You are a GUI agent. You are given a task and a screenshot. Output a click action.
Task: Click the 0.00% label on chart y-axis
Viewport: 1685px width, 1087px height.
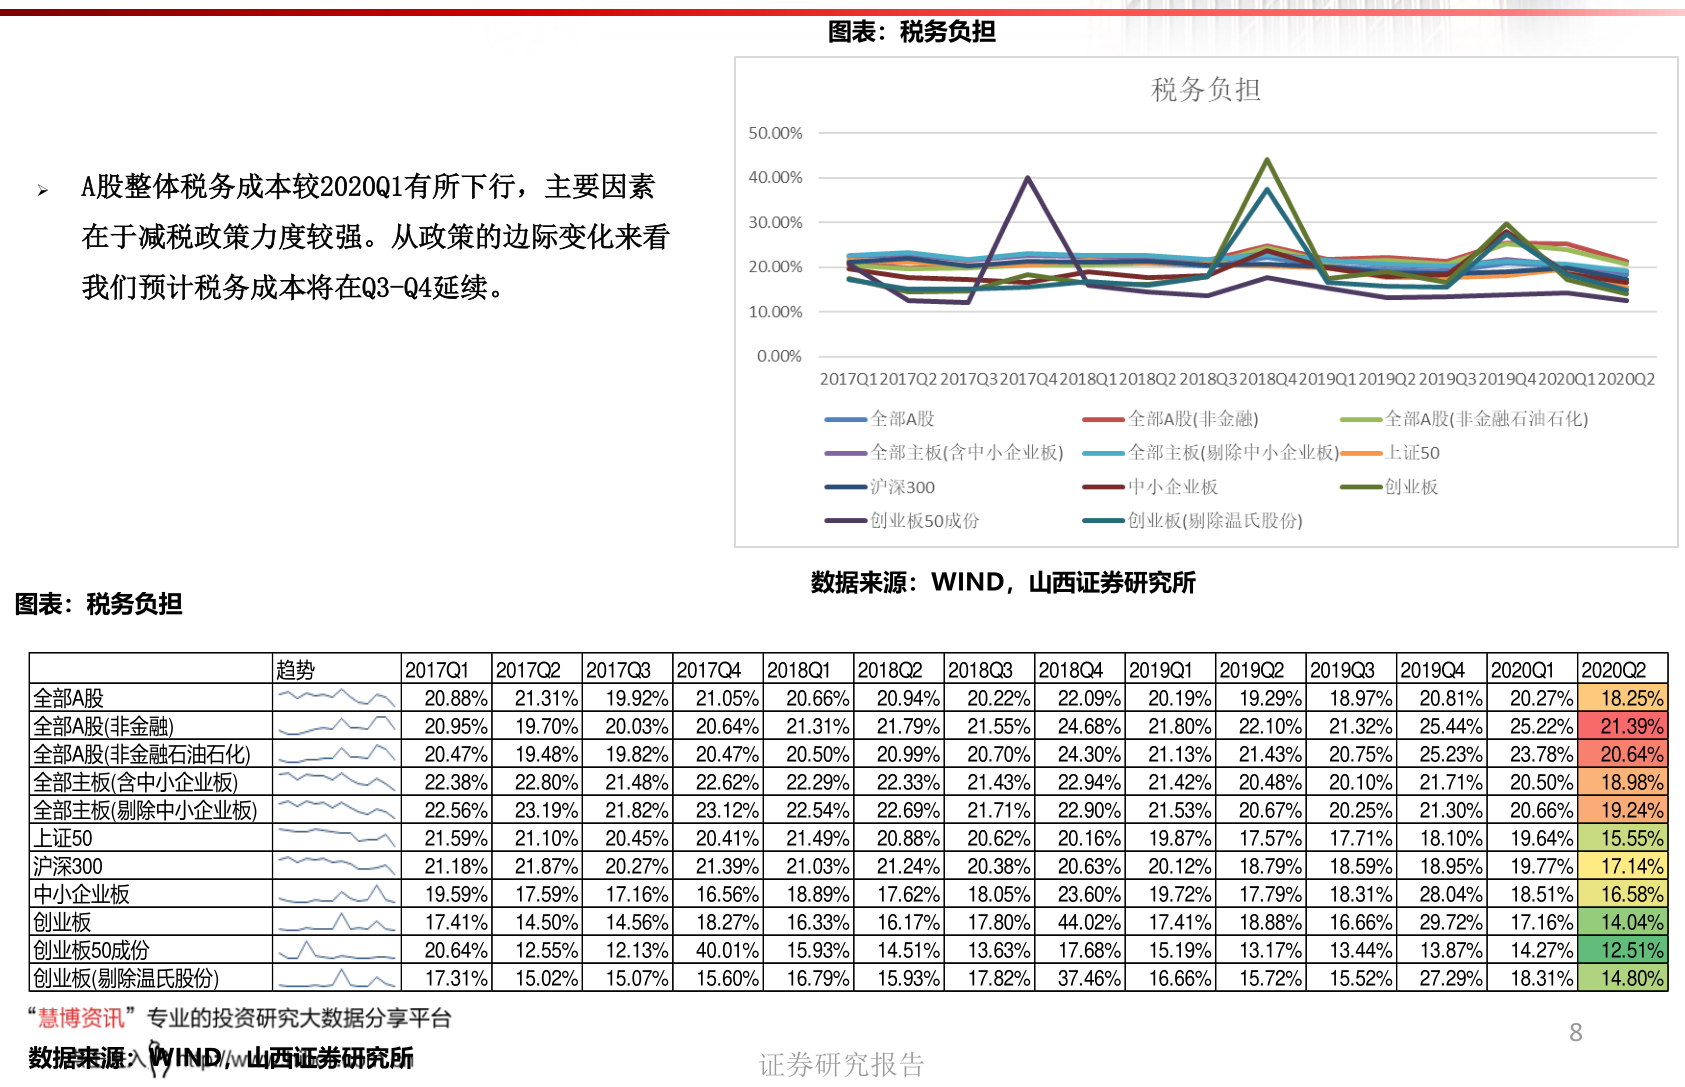(779, 357)
